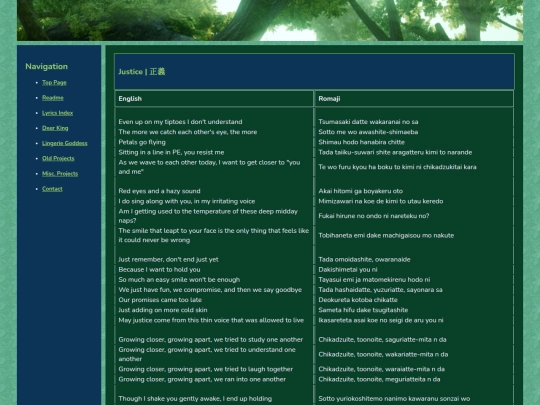Click "Deokureta kotoba chikatte"
The height and width of the screenshot is (405, 540).
pos(358,300)
